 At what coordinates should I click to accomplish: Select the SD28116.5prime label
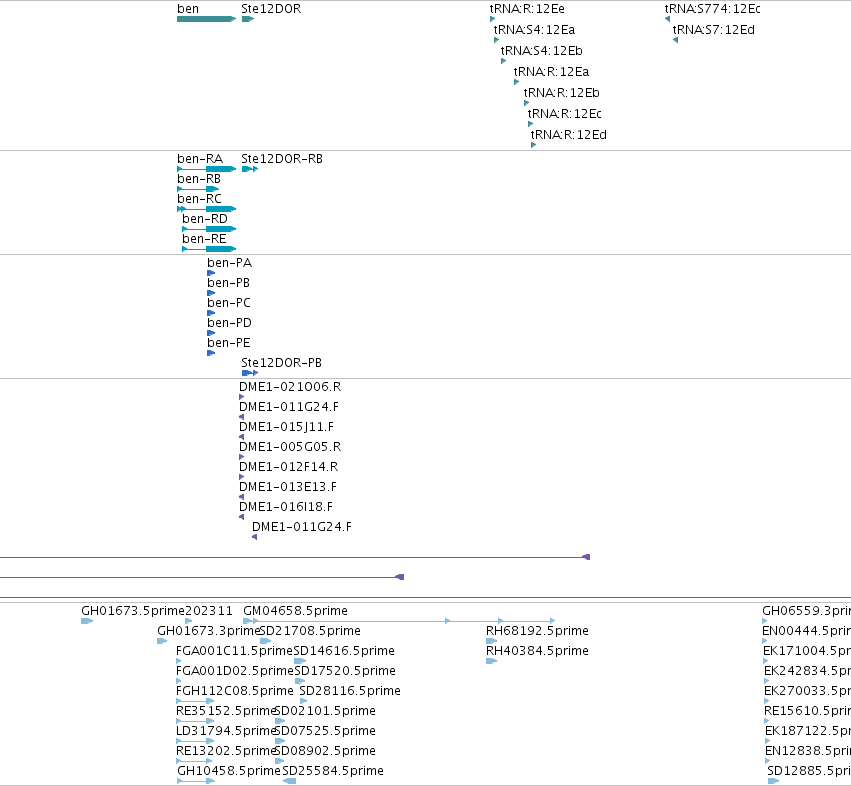click(x=350, y=692)
